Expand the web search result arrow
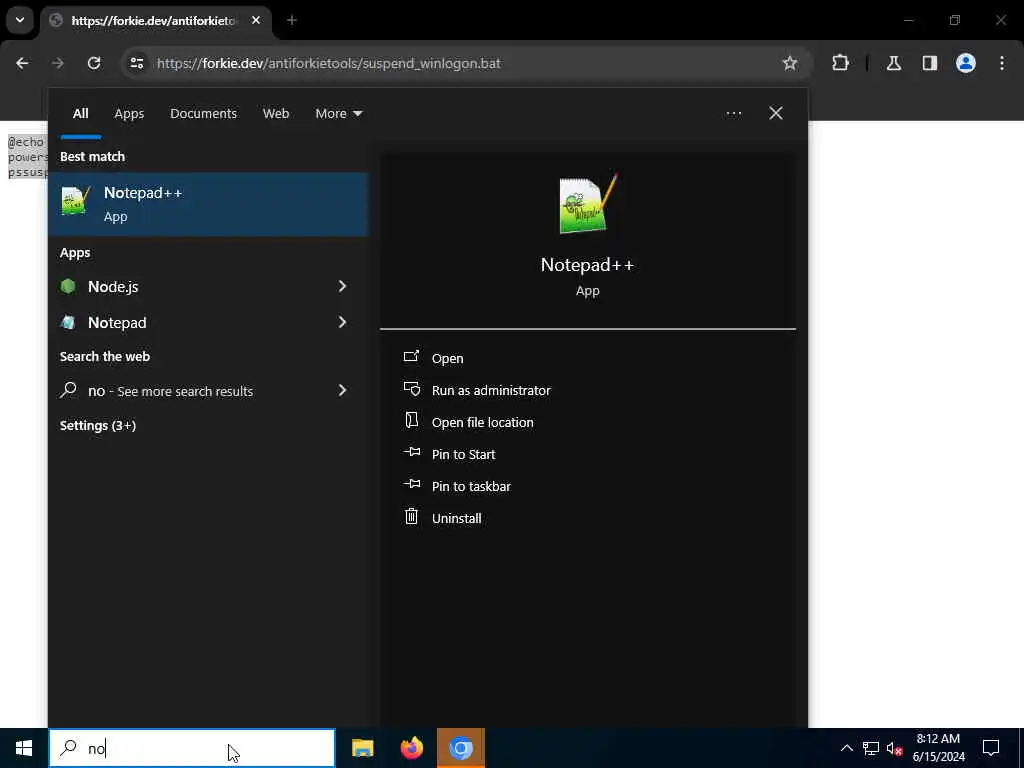The image size is (1024, 768). pos(342,391)
